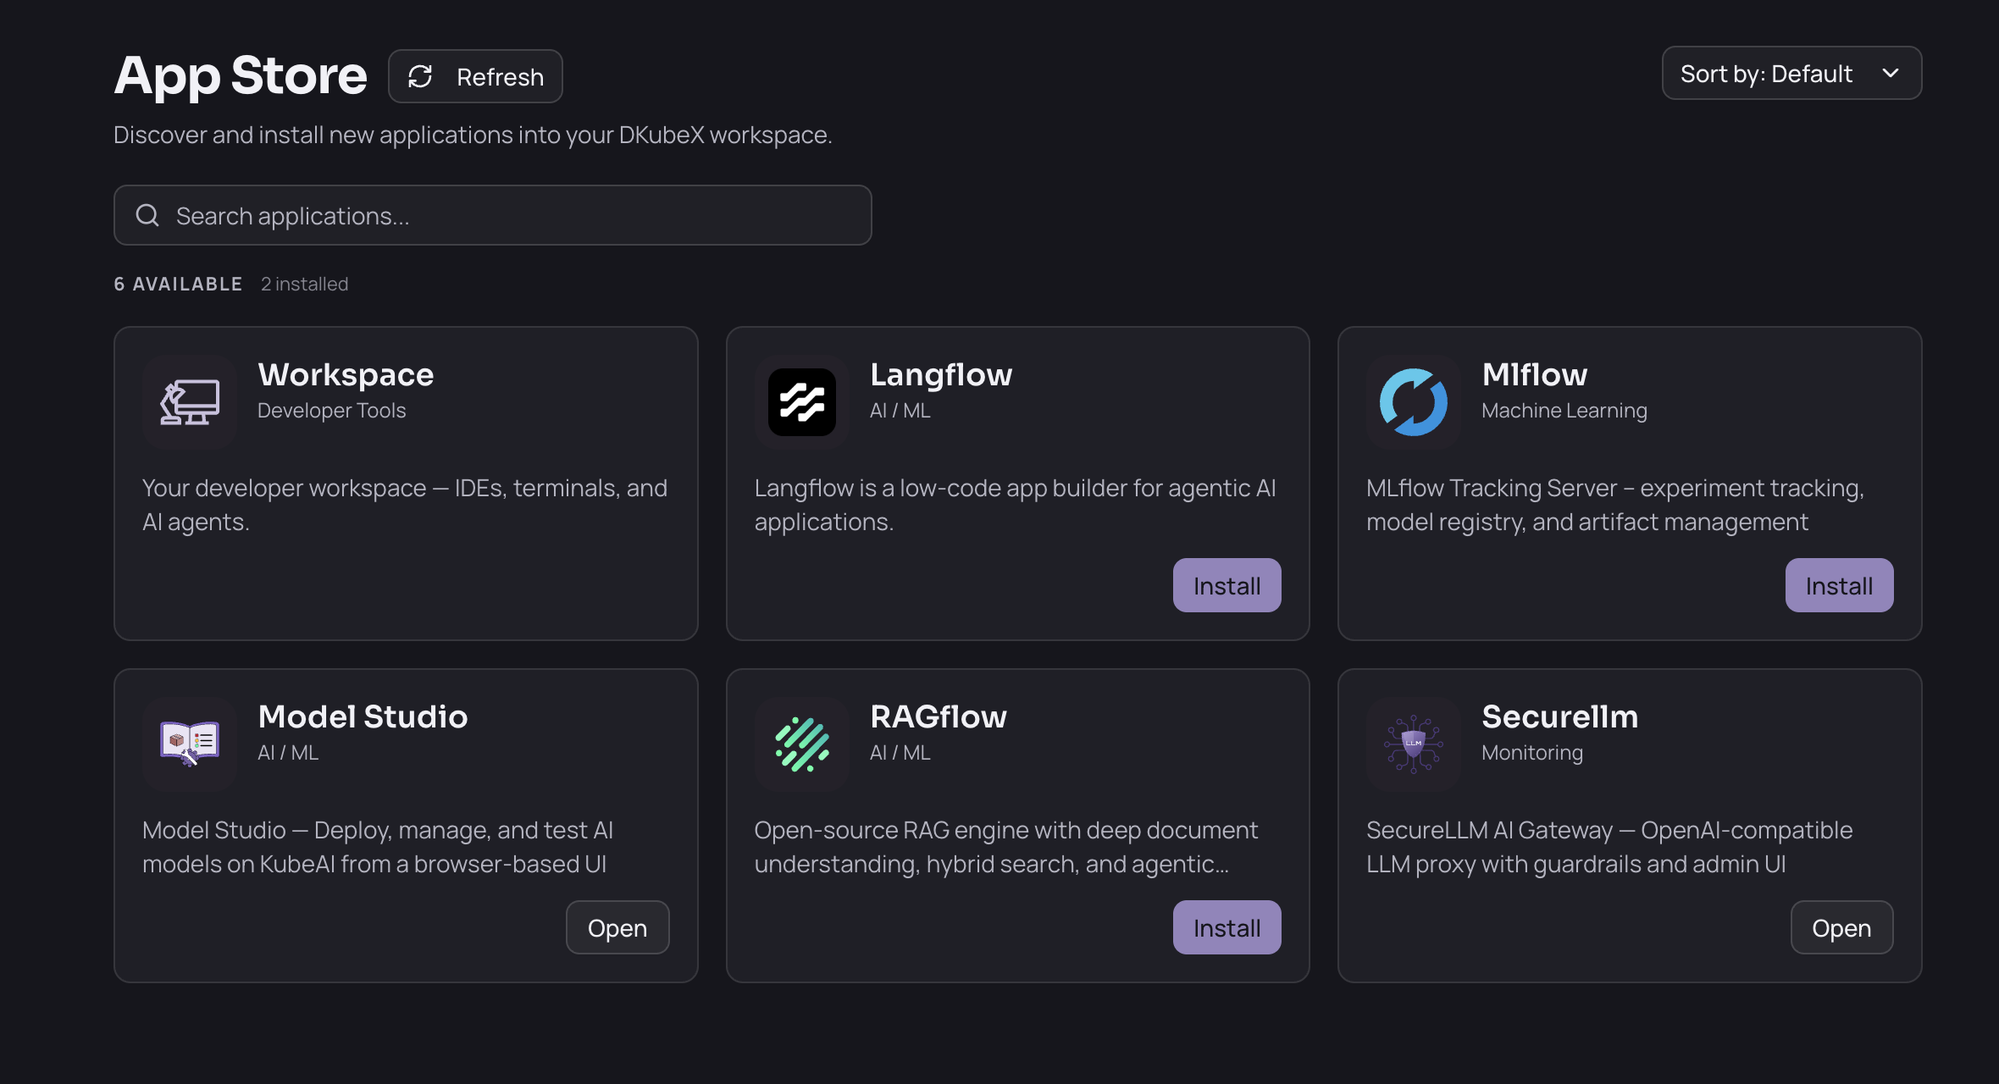This screenshot has height=1084, width=1999.
Task: Click Langflow's AI / ML category label
Action: pos(900,410)
